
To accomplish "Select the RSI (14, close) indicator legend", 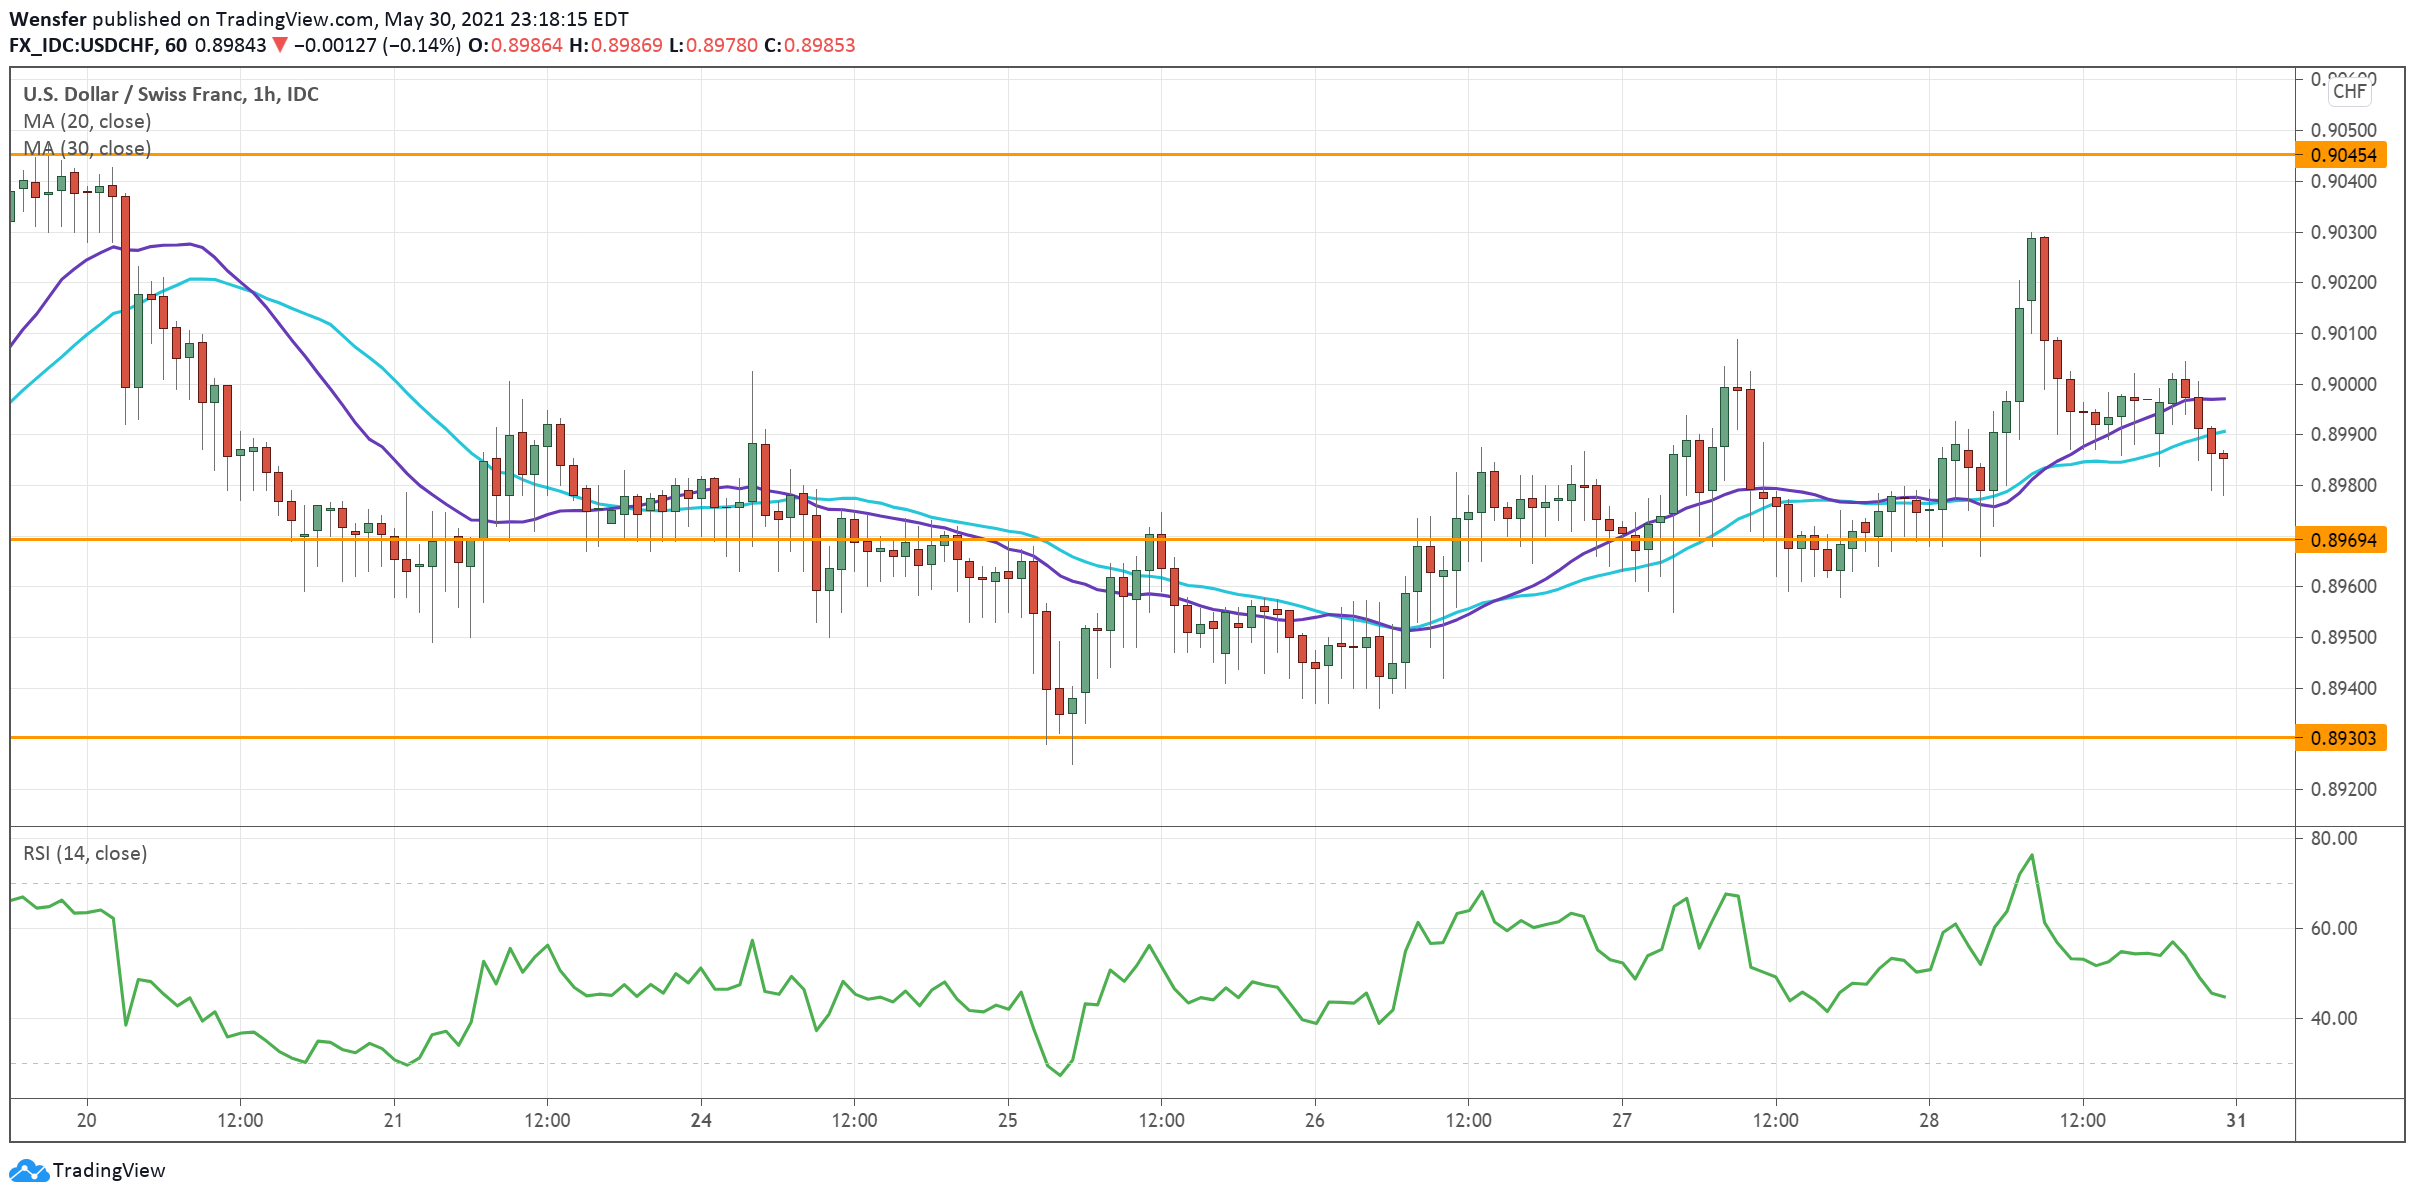I will (85, 853).
